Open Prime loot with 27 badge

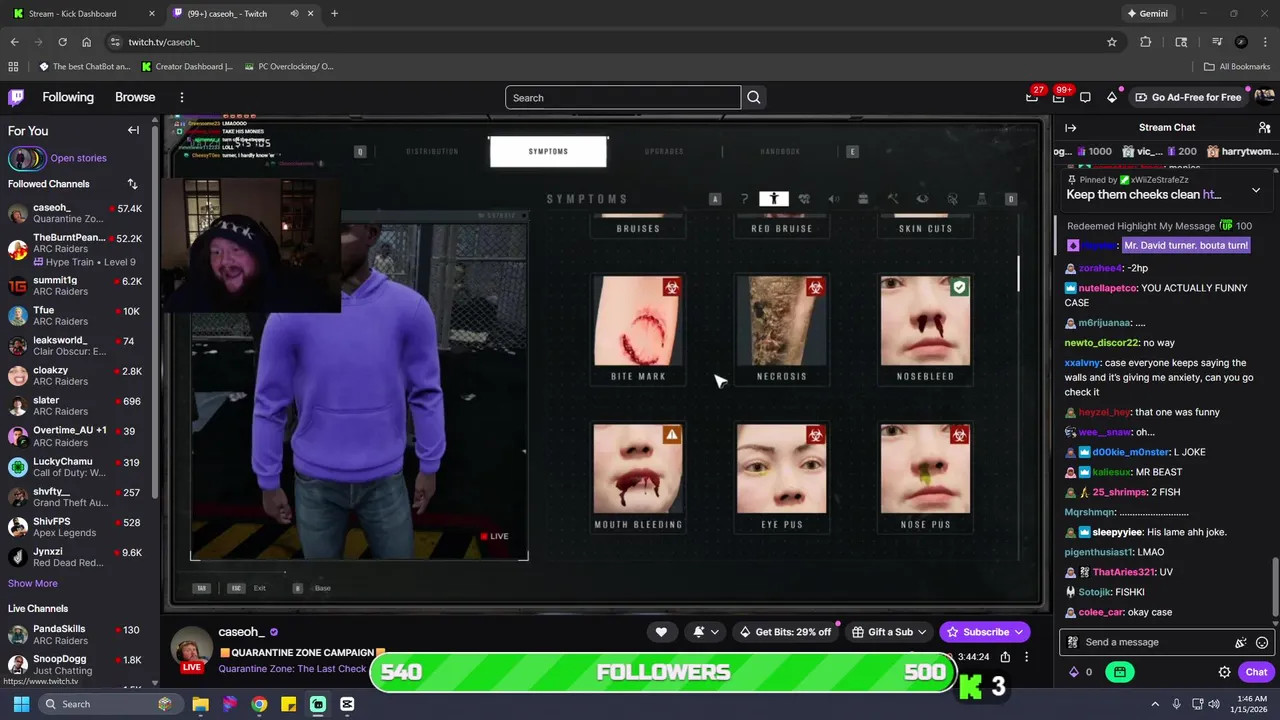[1033, 97]
